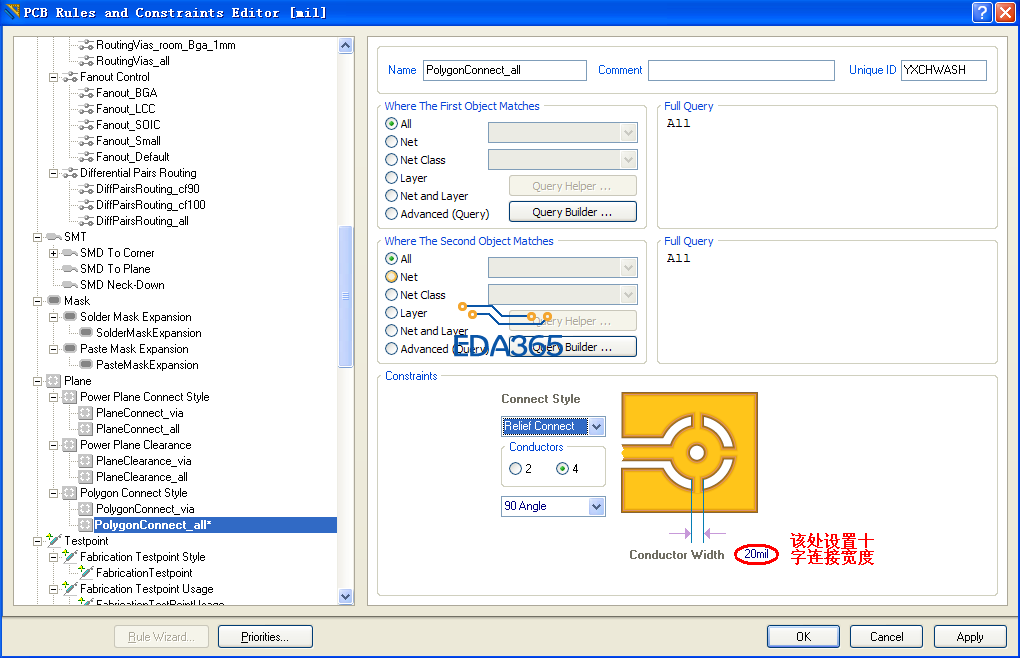Edit the rule Name field
Image resolution: width=1020 pixels, height=658 pixels.
pos(505,70)
